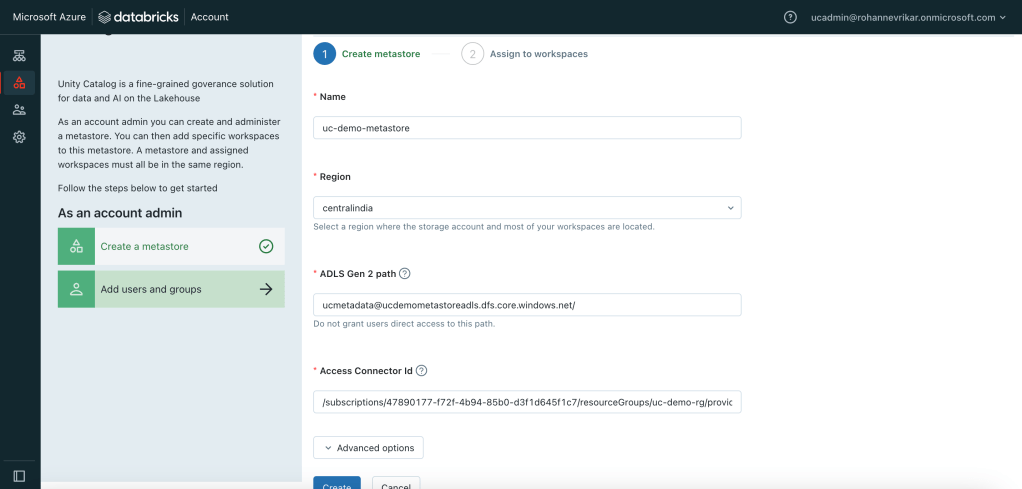Click the Databricks logo
The height and width of the screenshot is (489, 1022).
coord(140,17)
